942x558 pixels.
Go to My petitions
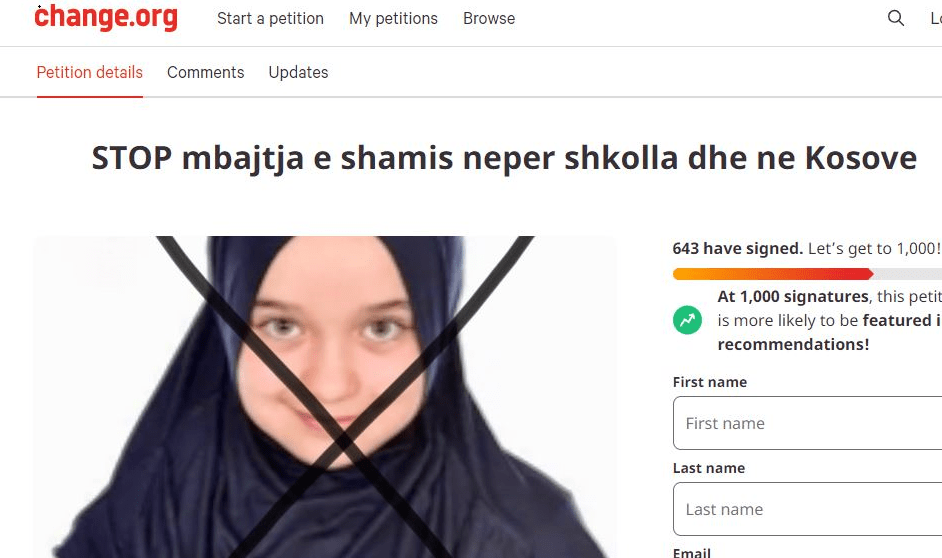[x=394, y=19]
